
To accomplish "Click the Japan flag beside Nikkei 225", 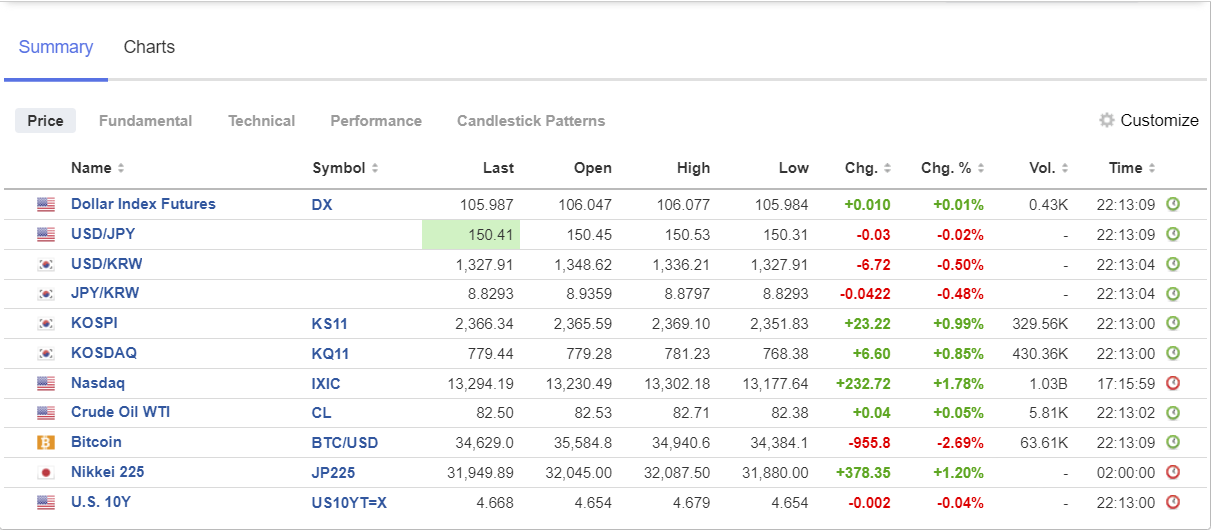I will (x=46, y=472).
